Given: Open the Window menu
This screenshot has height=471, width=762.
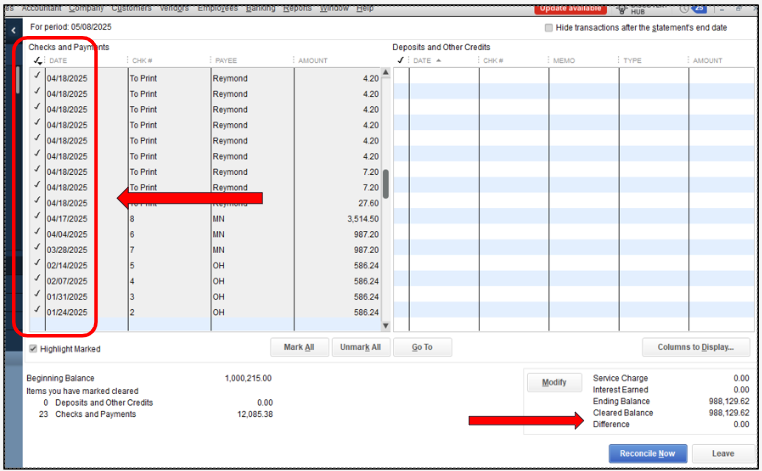Looking at the screenshot, I should 334,8.
